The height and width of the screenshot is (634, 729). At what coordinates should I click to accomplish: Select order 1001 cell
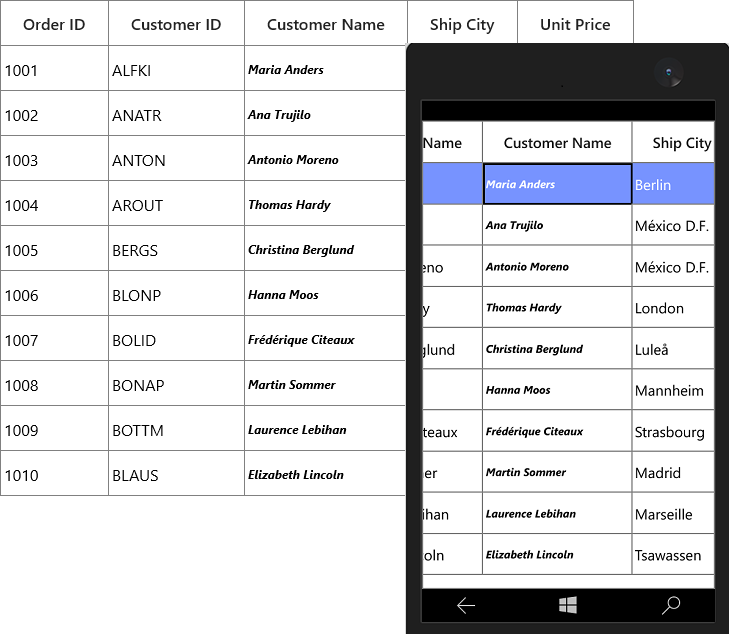(x=54, y=68)
